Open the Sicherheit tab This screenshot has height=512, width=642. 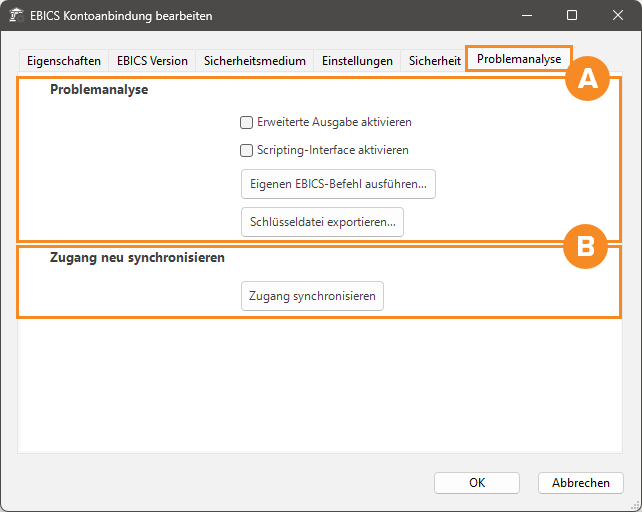pos(435,60)
